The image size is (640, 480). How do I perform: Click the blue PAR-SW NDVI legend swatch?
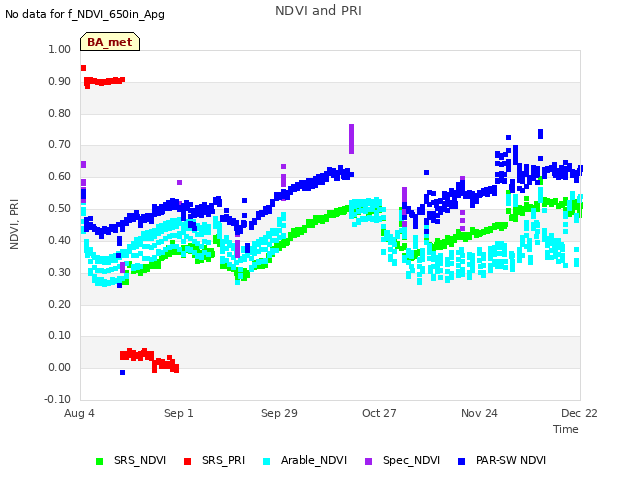tap(462, 461)
